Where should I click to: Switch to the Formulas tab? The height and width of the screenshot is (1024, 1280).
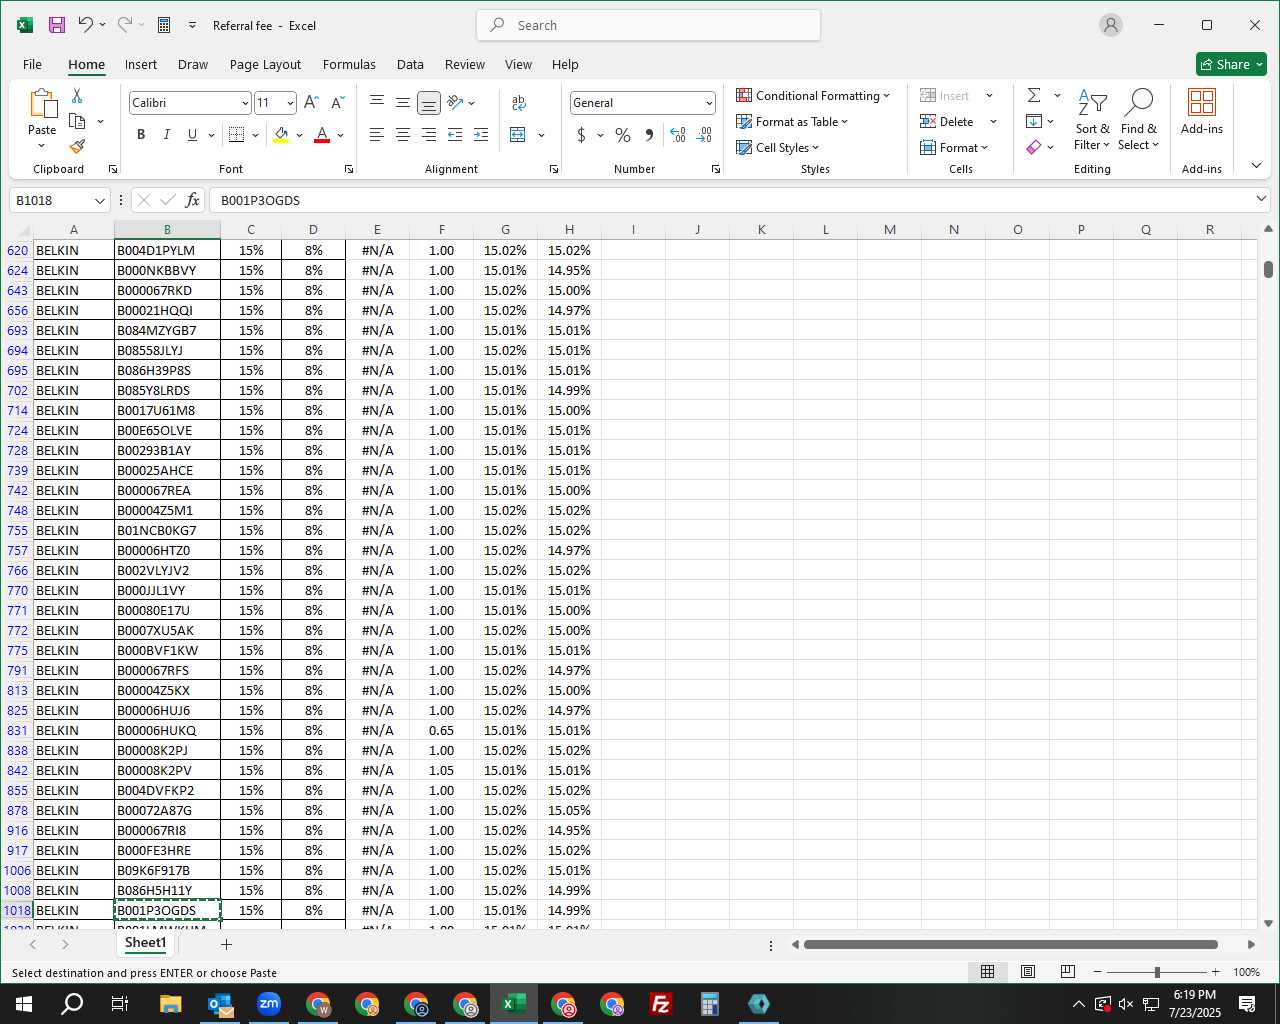(x=349, y=64)
